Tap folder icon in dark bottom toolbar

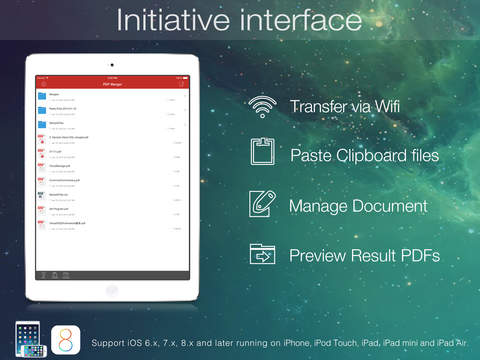(x=66, y=275)
